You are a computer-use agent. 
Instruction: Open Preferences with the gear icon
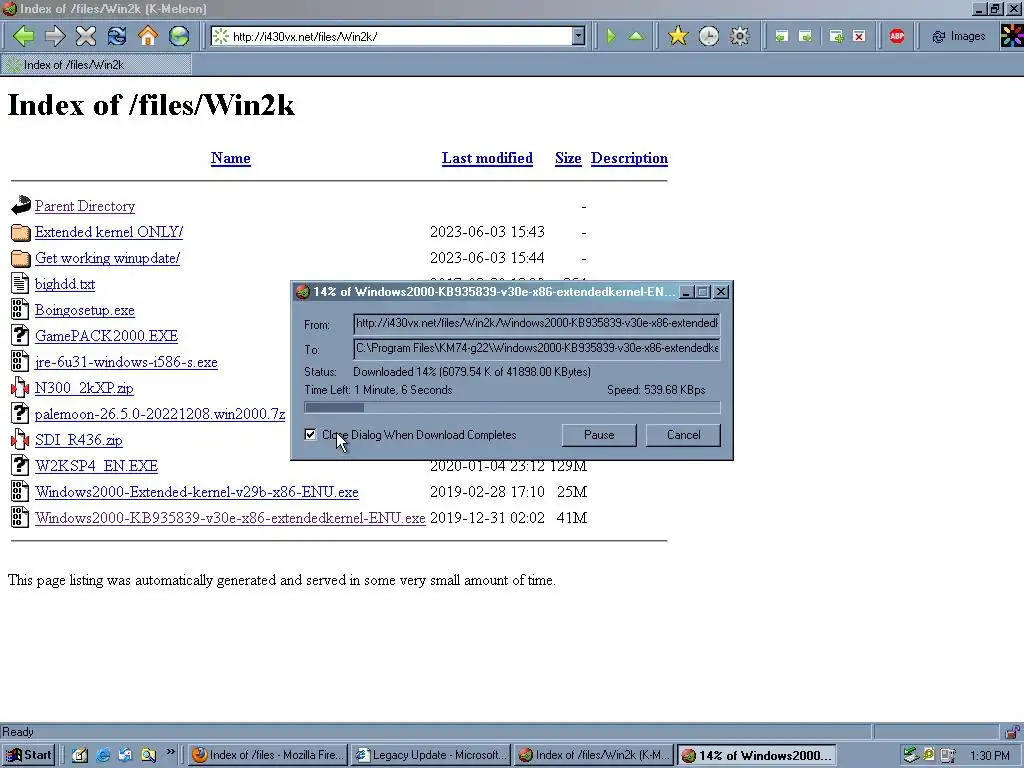pos(739,36)
